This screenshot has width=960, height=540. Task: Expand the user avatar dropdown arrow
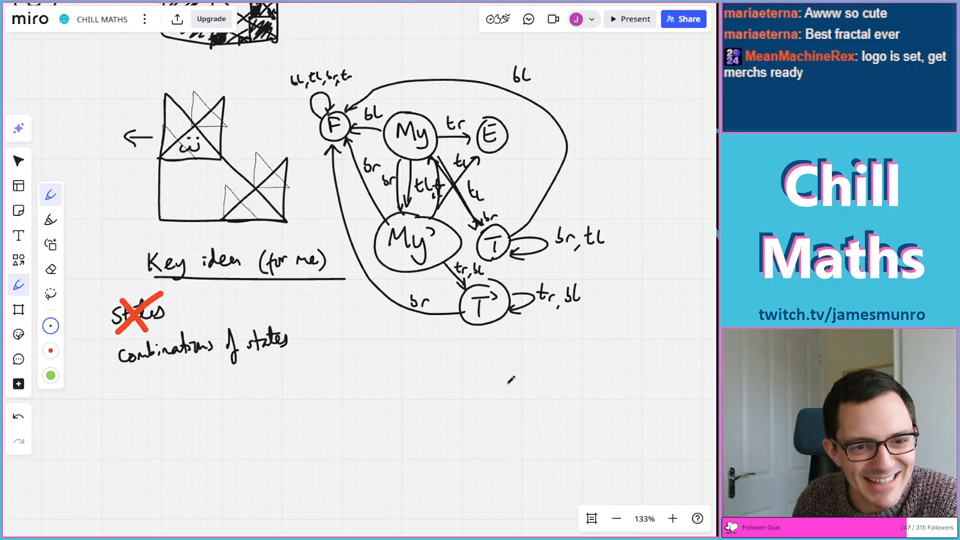coord(591,19)
